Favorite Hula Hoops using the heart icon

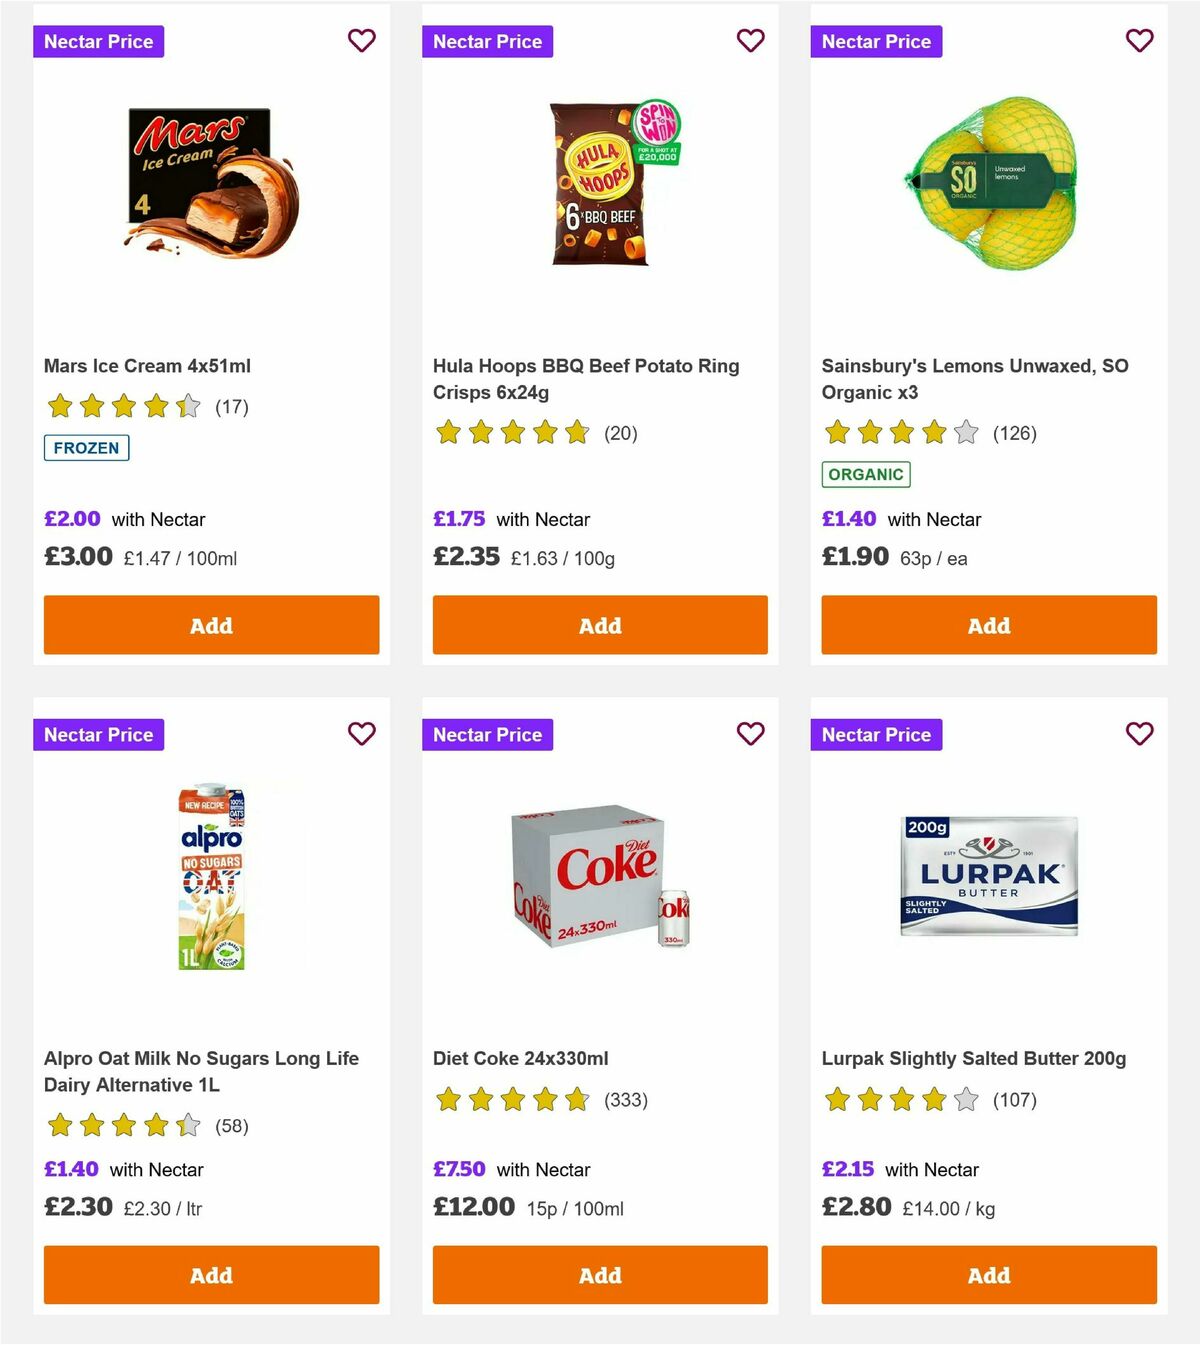coord(750,41)
